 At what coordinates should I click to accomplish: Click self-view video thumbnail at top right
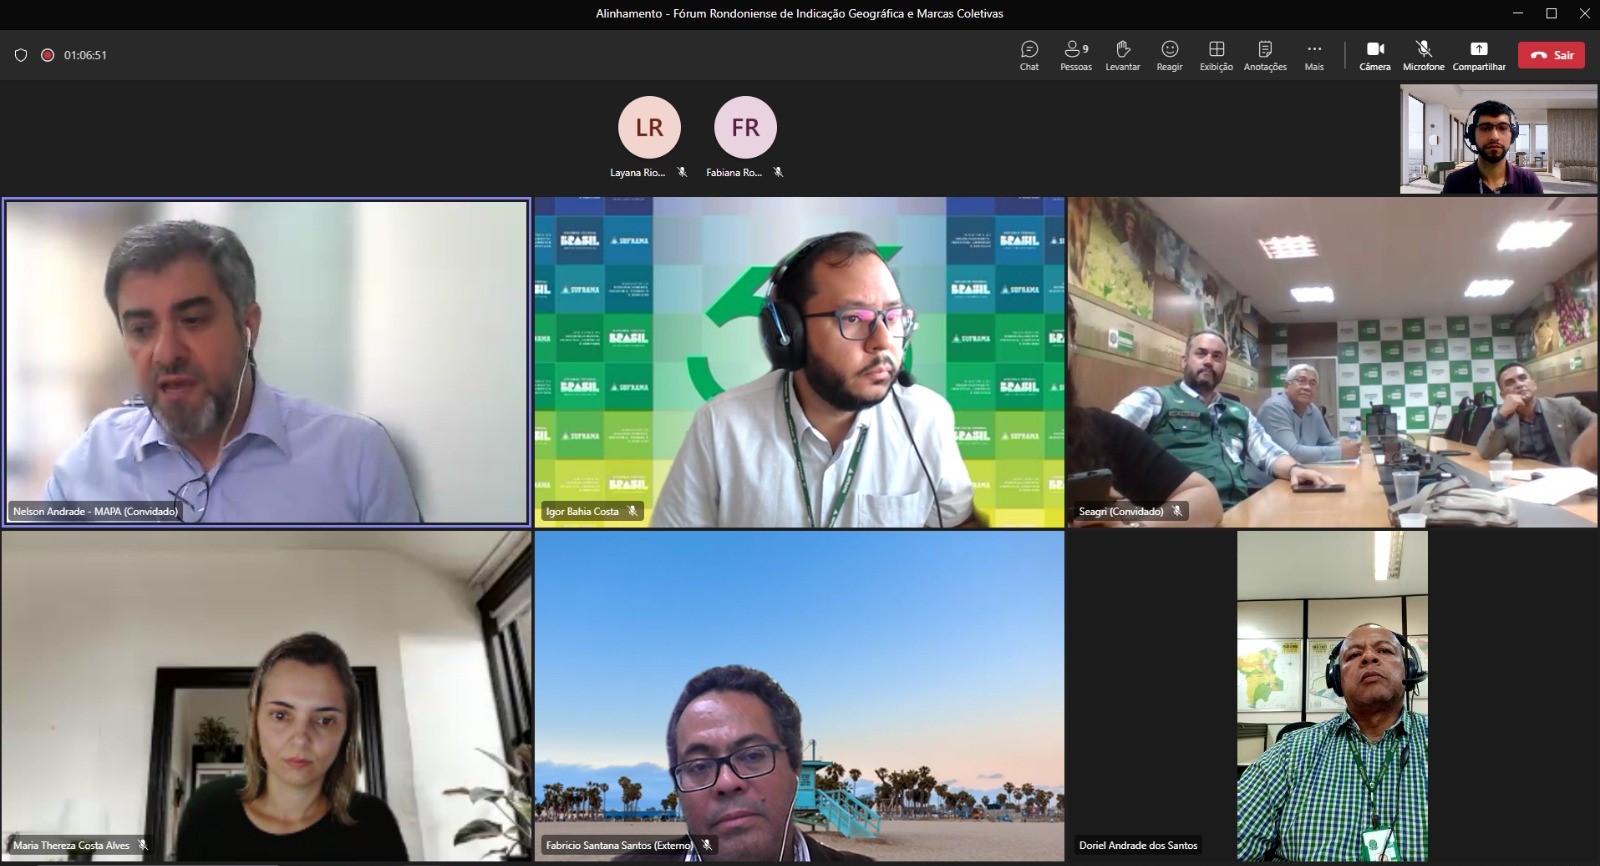(1498, 139)
